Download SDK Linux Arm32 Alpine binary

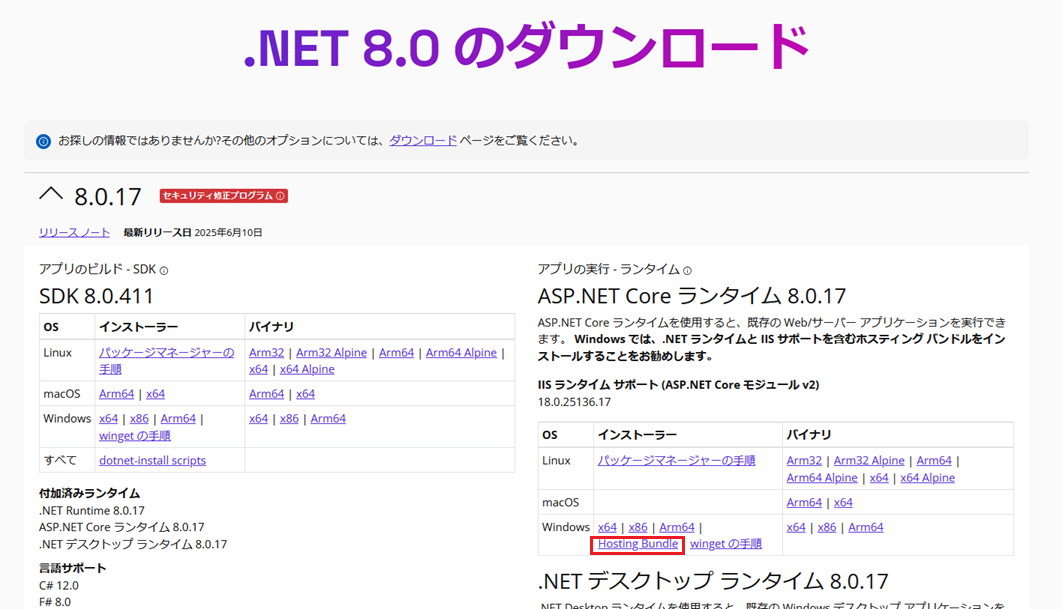point(331,352)
